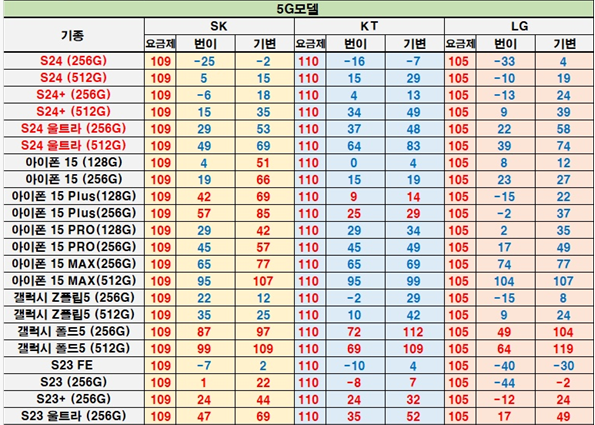Select the S23 울트라 (256G) row label
This screenshot has height=425, width=595.
click(74, 416)
